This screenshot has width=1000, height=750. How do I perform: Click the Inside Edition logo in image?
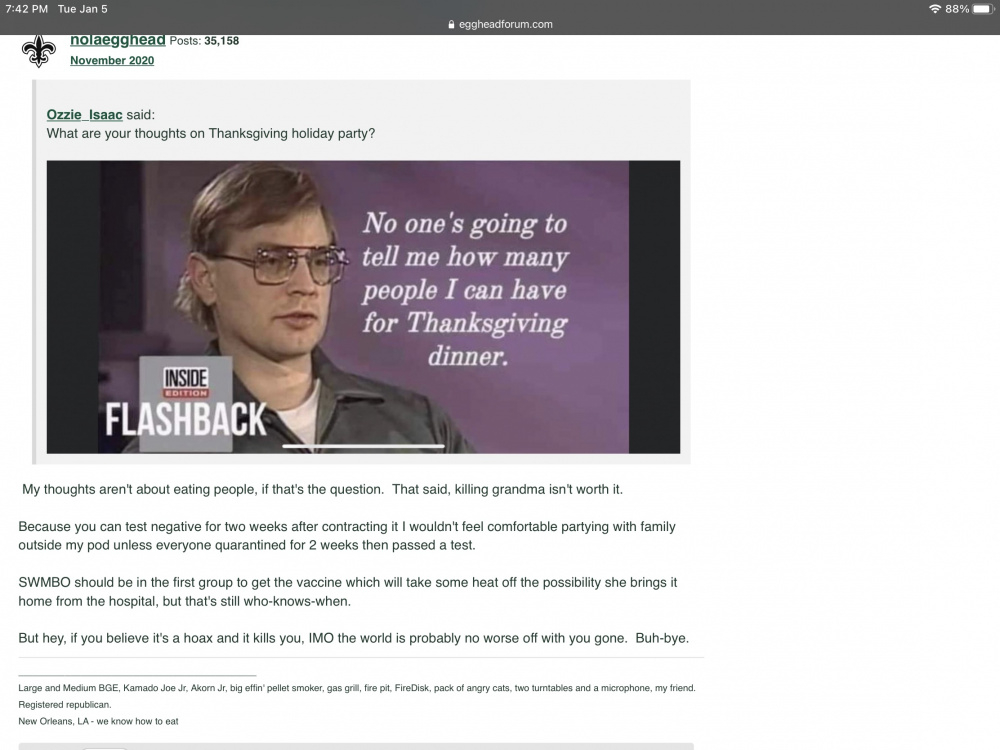tap(186, 381)
